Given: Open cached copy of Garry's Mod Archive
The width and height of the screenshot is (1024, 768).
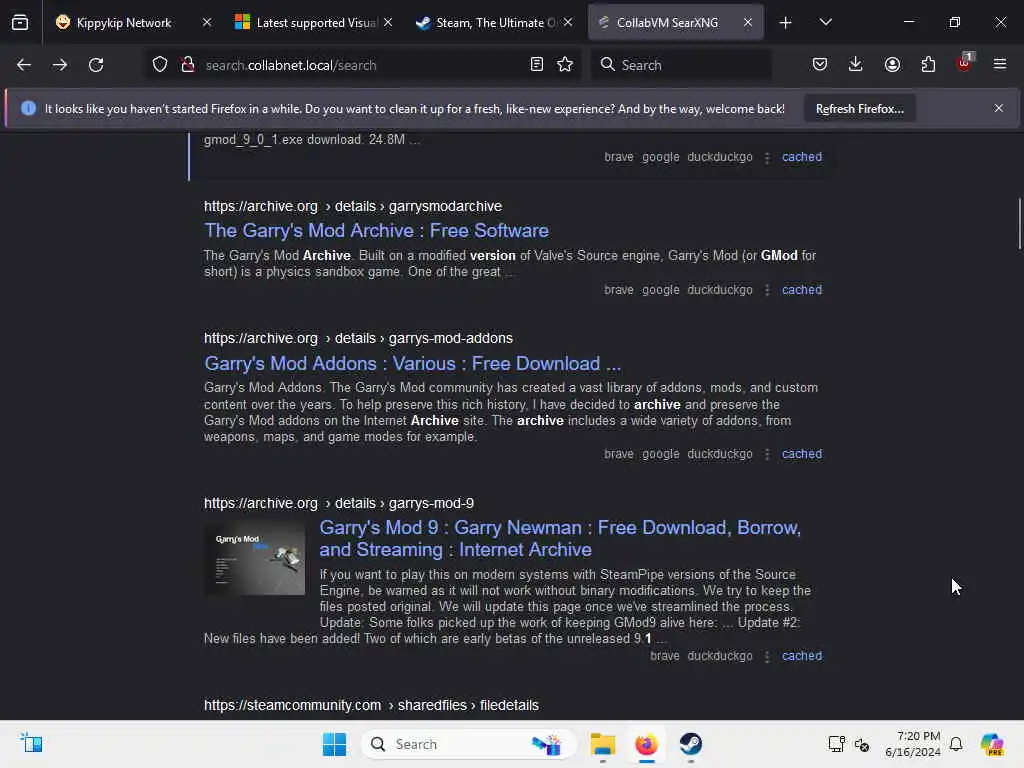Looking at the screenshot, I should pyautogui.click(x=802, y=290).
